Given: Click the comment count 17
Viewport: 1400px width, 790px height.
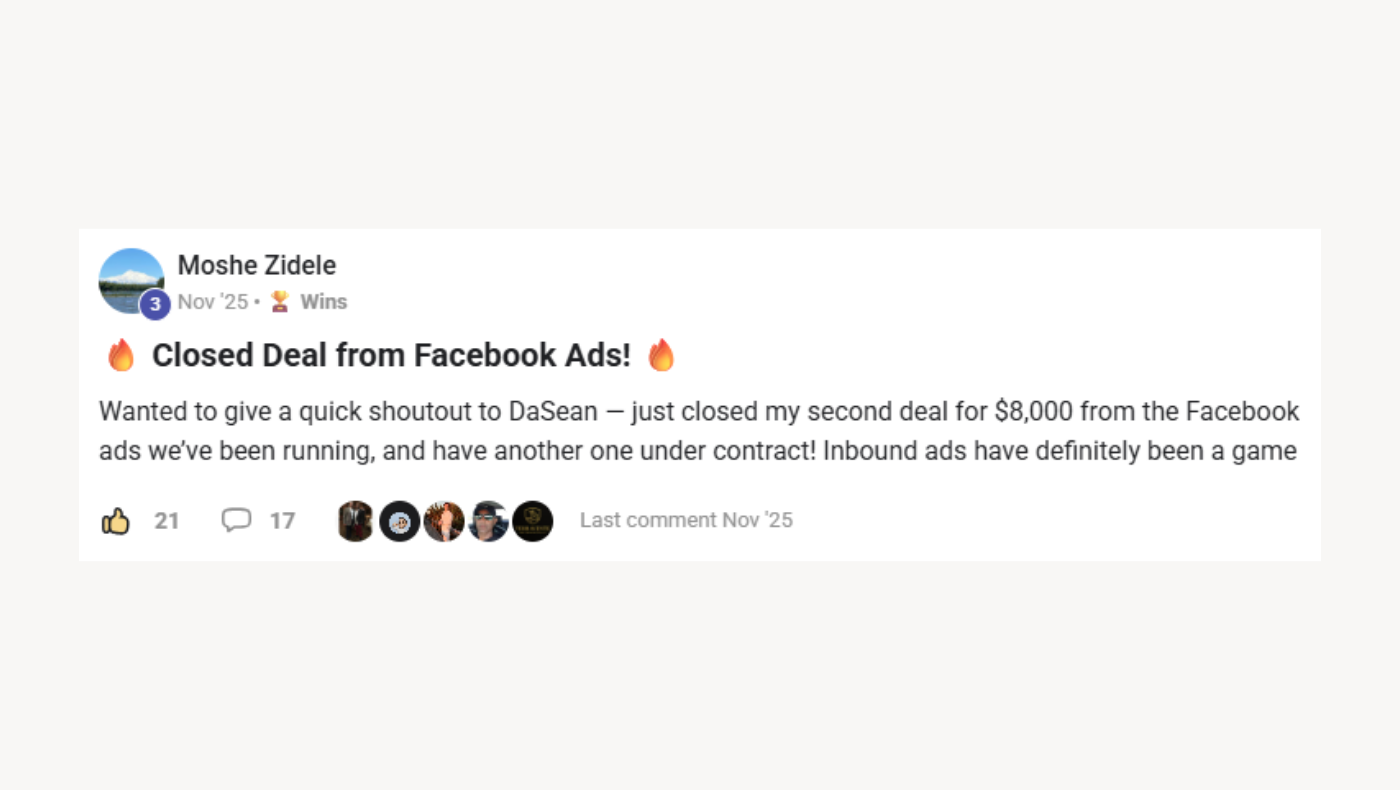Looking at the screenshot, I should pyautogui.click(x=283, y=521).
